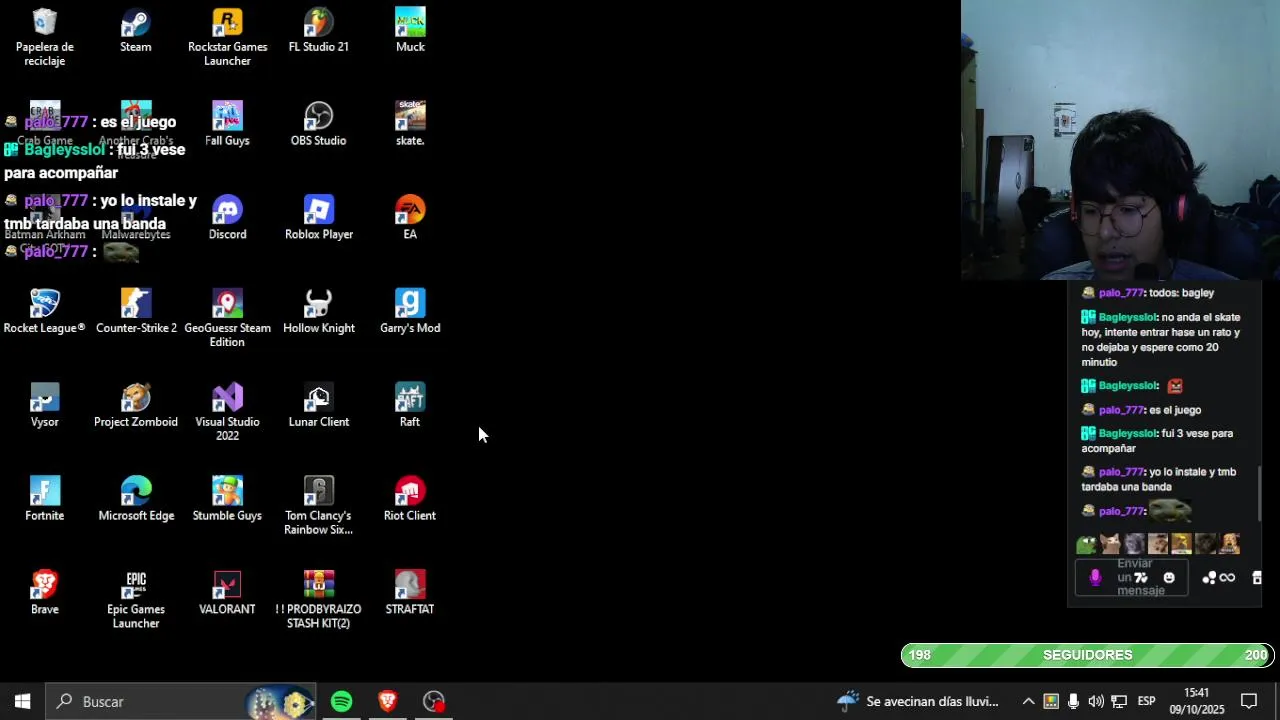Launch Epic Games Launcher from desktop
The width and height of the screenshot is (1280, 720).
click(136, 600)
